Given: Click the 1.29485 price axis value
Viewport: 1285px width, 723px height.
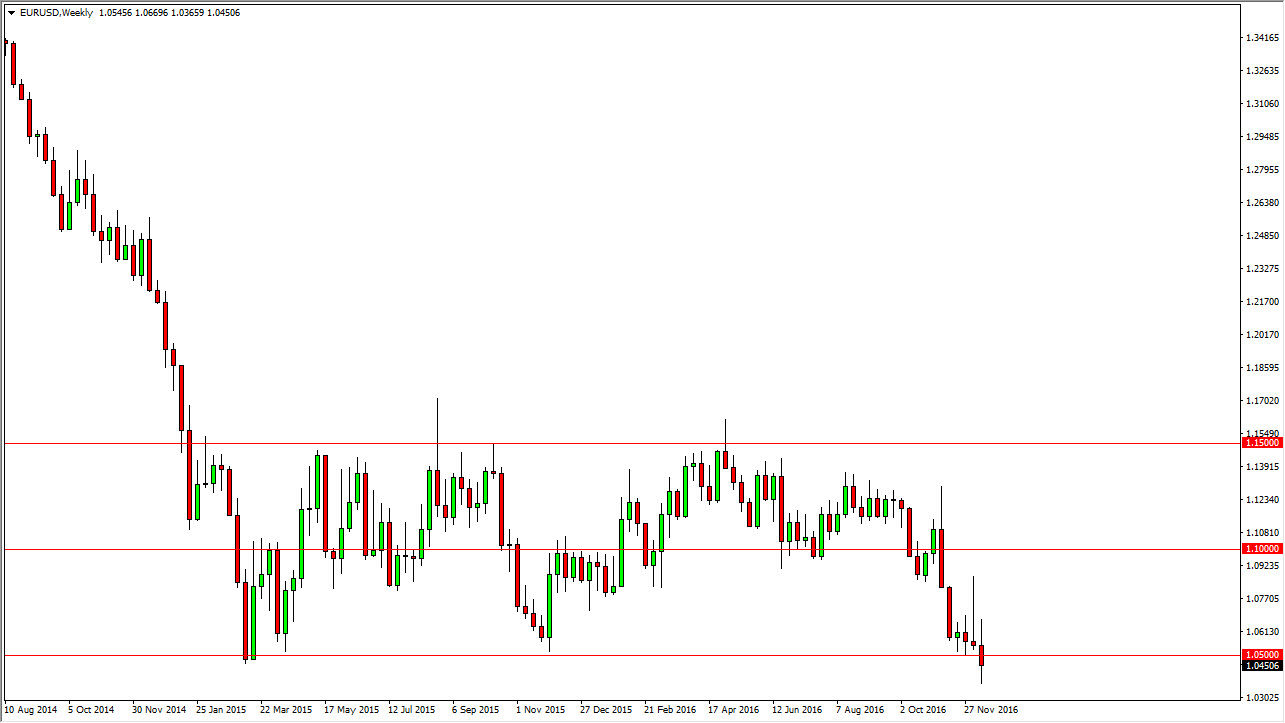Looking at the screenshot, I should coord(1262,137).
